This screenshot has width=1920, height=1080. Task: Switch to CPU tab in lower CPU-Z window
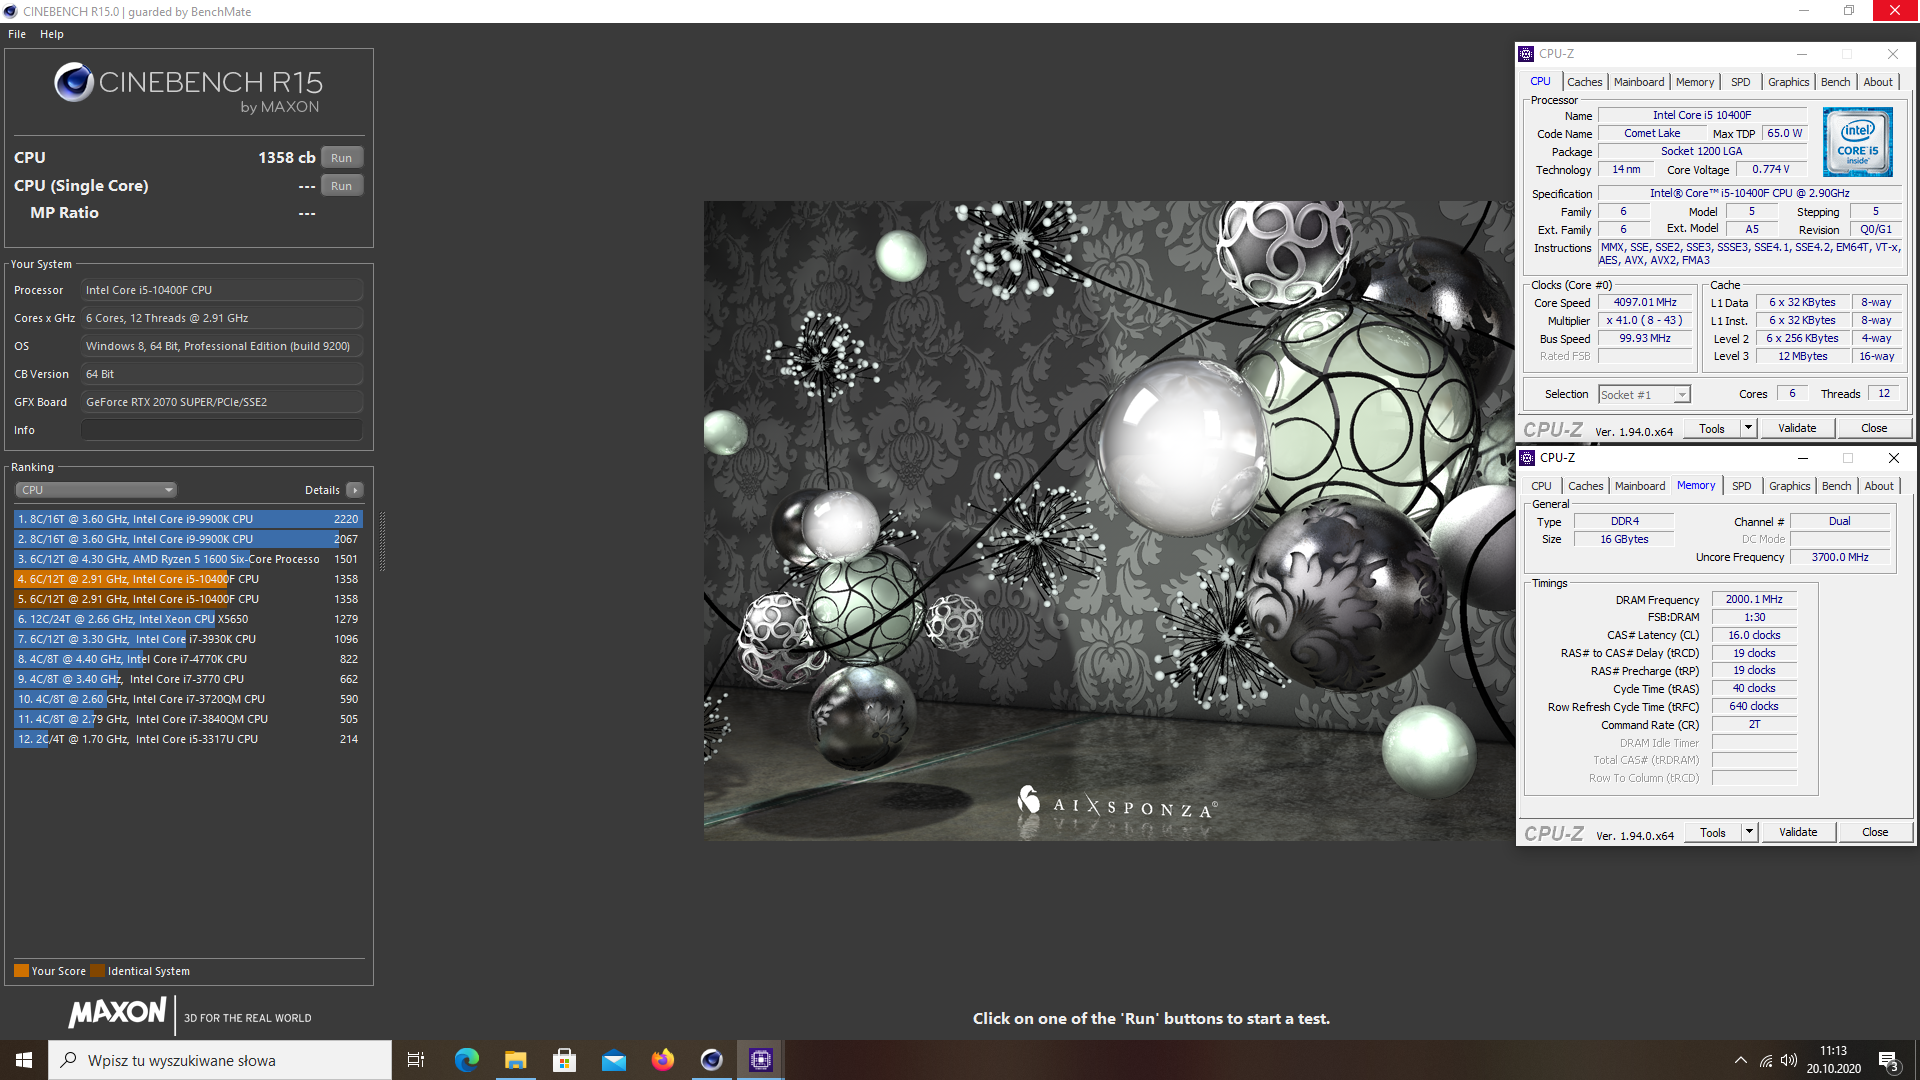[1541, 486]
